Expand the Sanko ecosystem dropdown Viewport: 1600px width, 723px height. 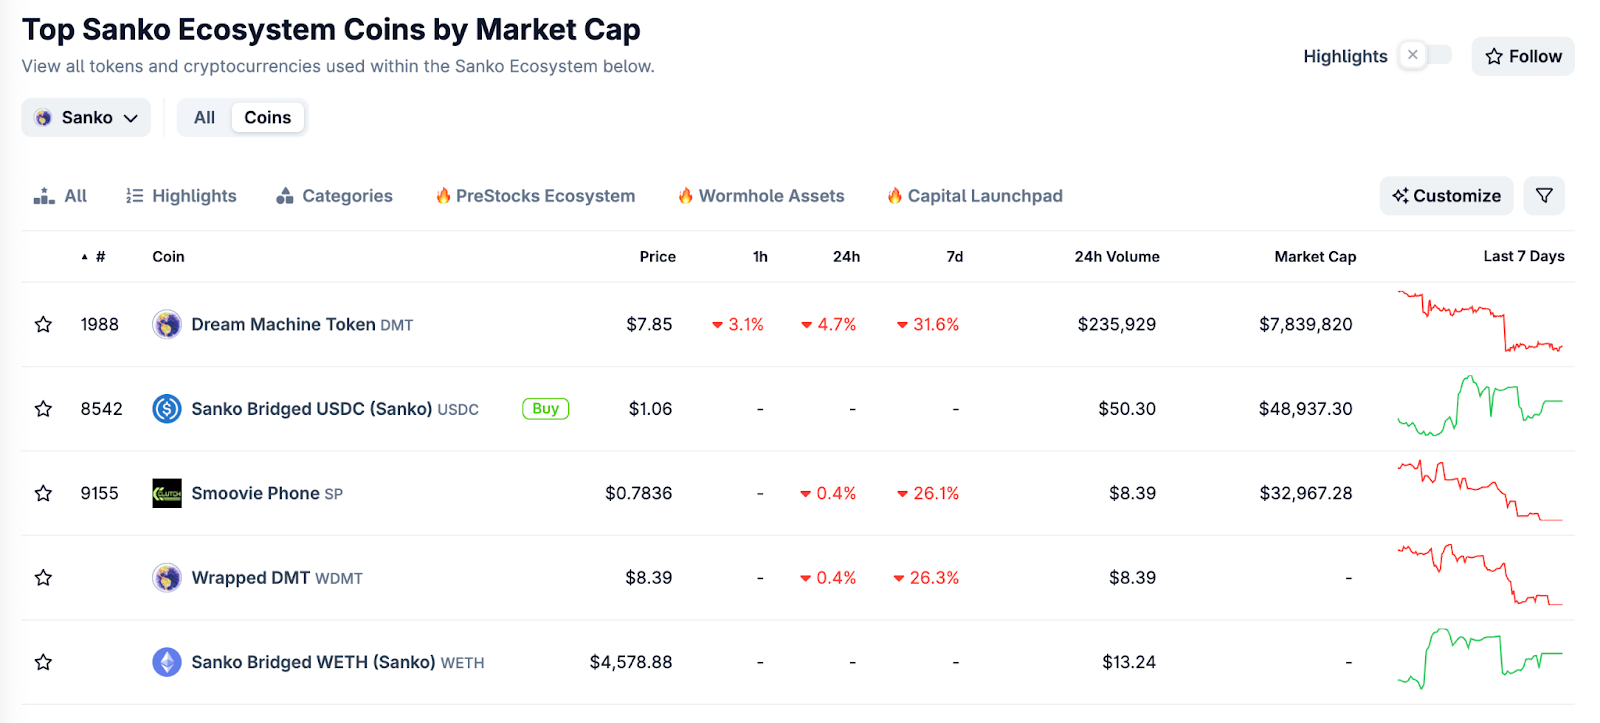86,117
